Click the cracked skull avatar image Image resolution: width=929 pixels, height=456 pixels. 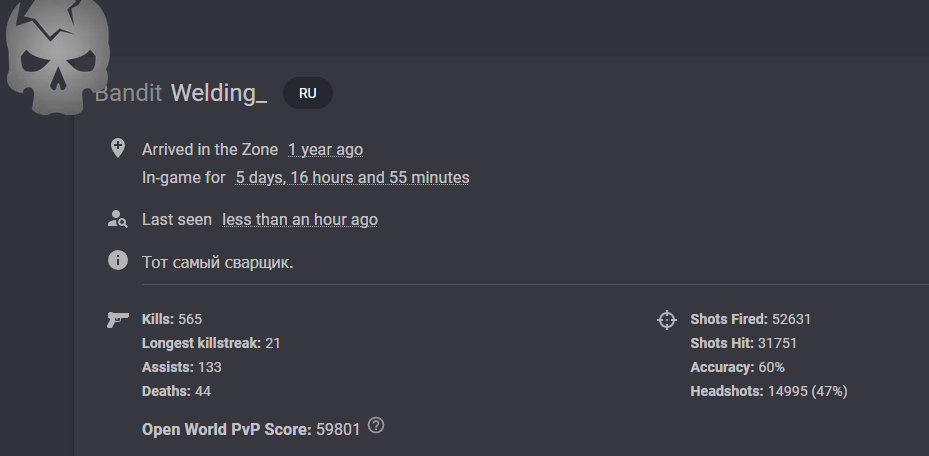[x=57, y=57]
